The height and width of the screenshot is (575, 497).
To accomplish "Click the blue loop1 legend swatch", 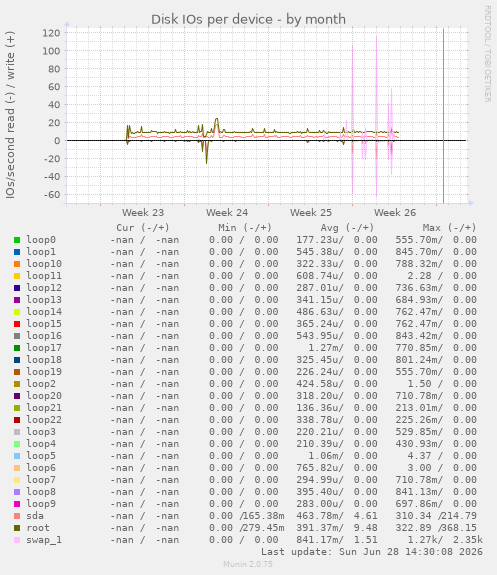I will (x=17, y=252).
